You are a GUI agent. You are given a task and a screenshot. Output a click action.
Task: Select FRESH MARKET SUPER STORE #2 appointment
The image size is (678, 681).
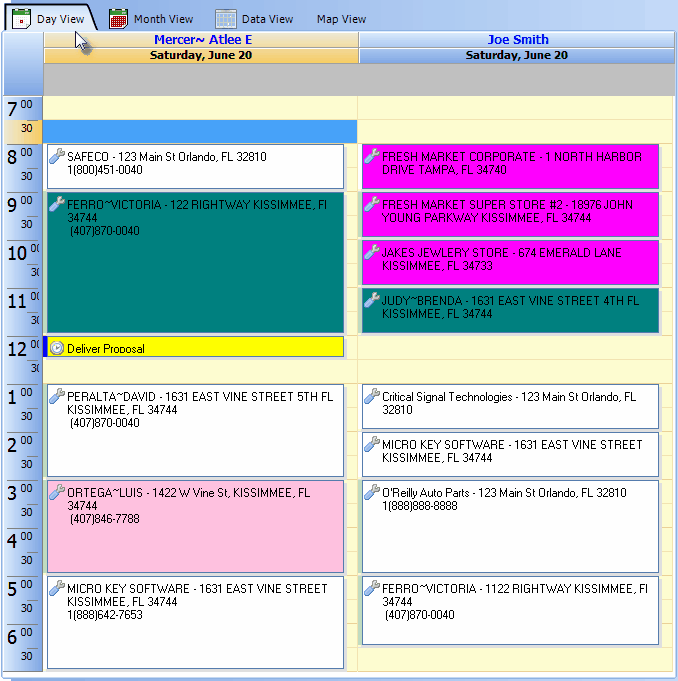[510, 215]
